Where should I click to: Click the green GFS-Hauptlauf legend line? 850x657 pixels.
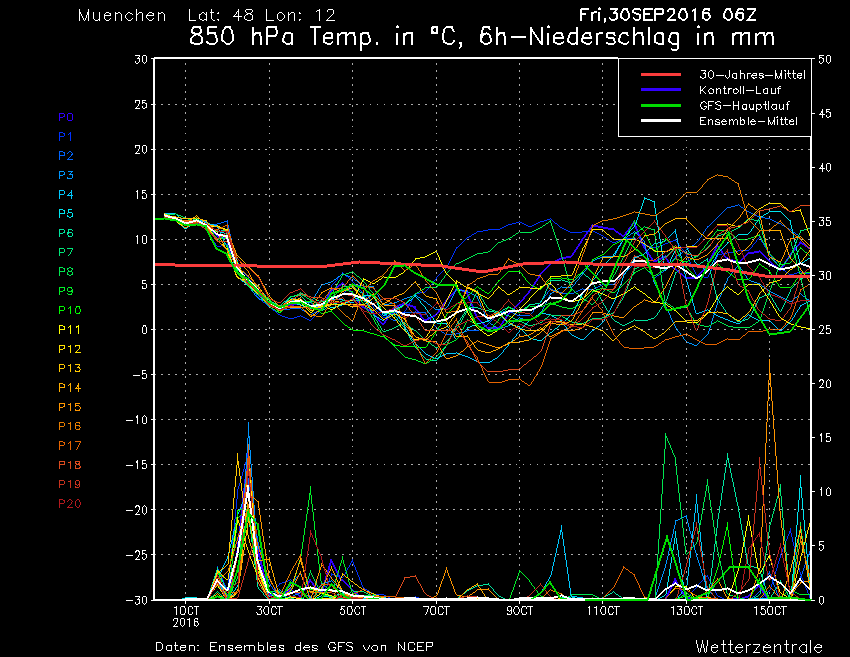click(653, 105)
